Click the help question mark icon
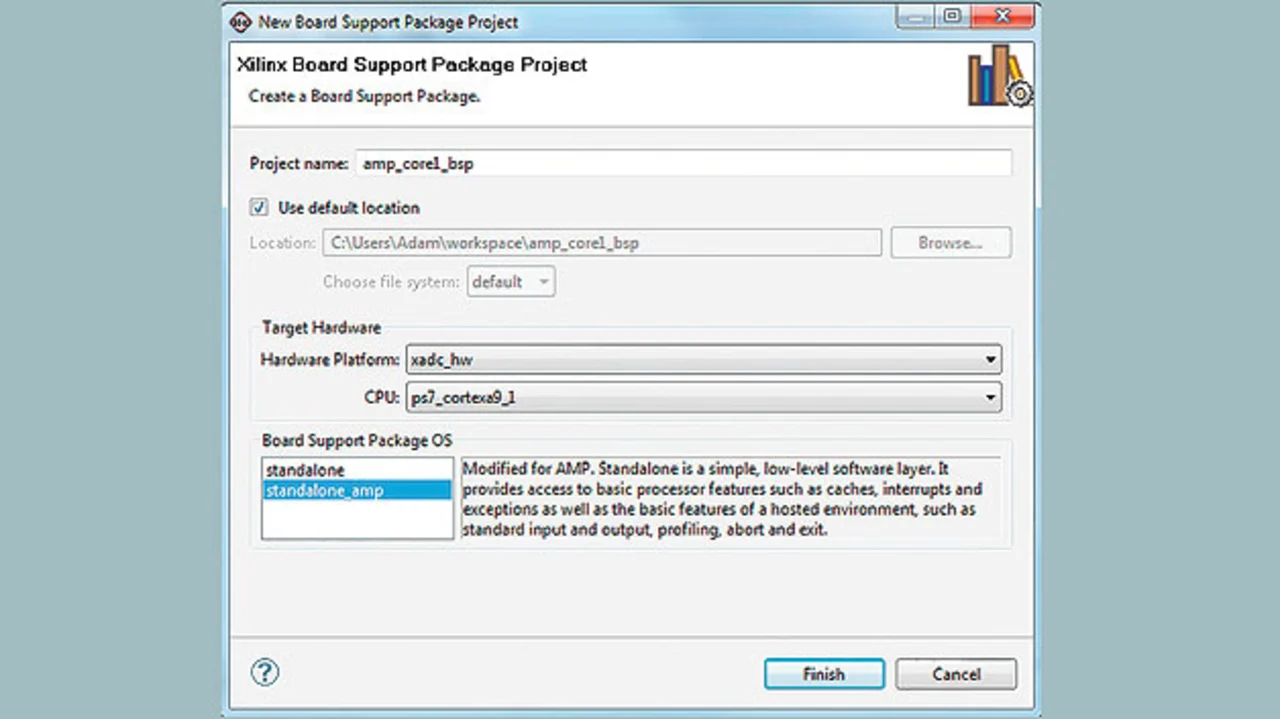 [267, 672]
